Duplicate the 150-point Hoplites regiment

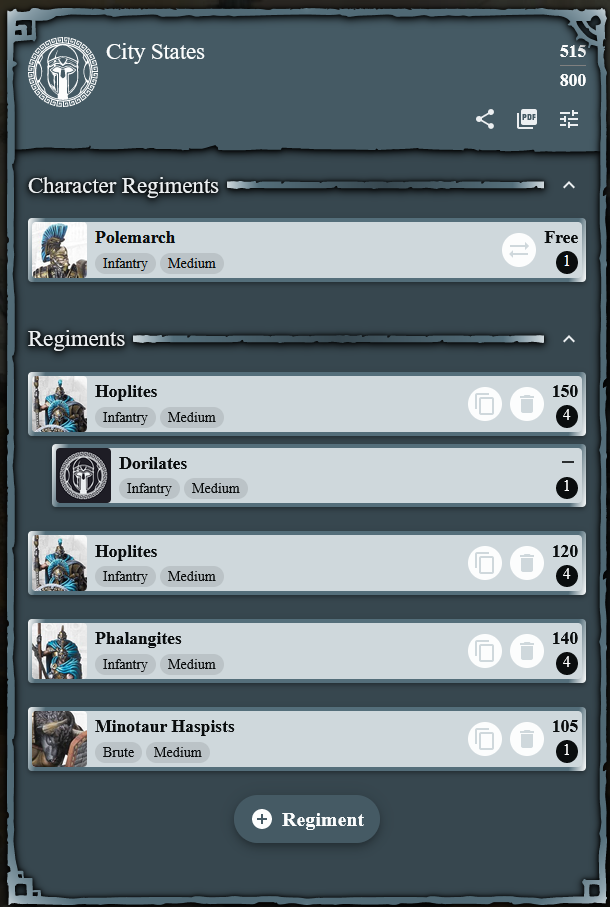(485, 404)
